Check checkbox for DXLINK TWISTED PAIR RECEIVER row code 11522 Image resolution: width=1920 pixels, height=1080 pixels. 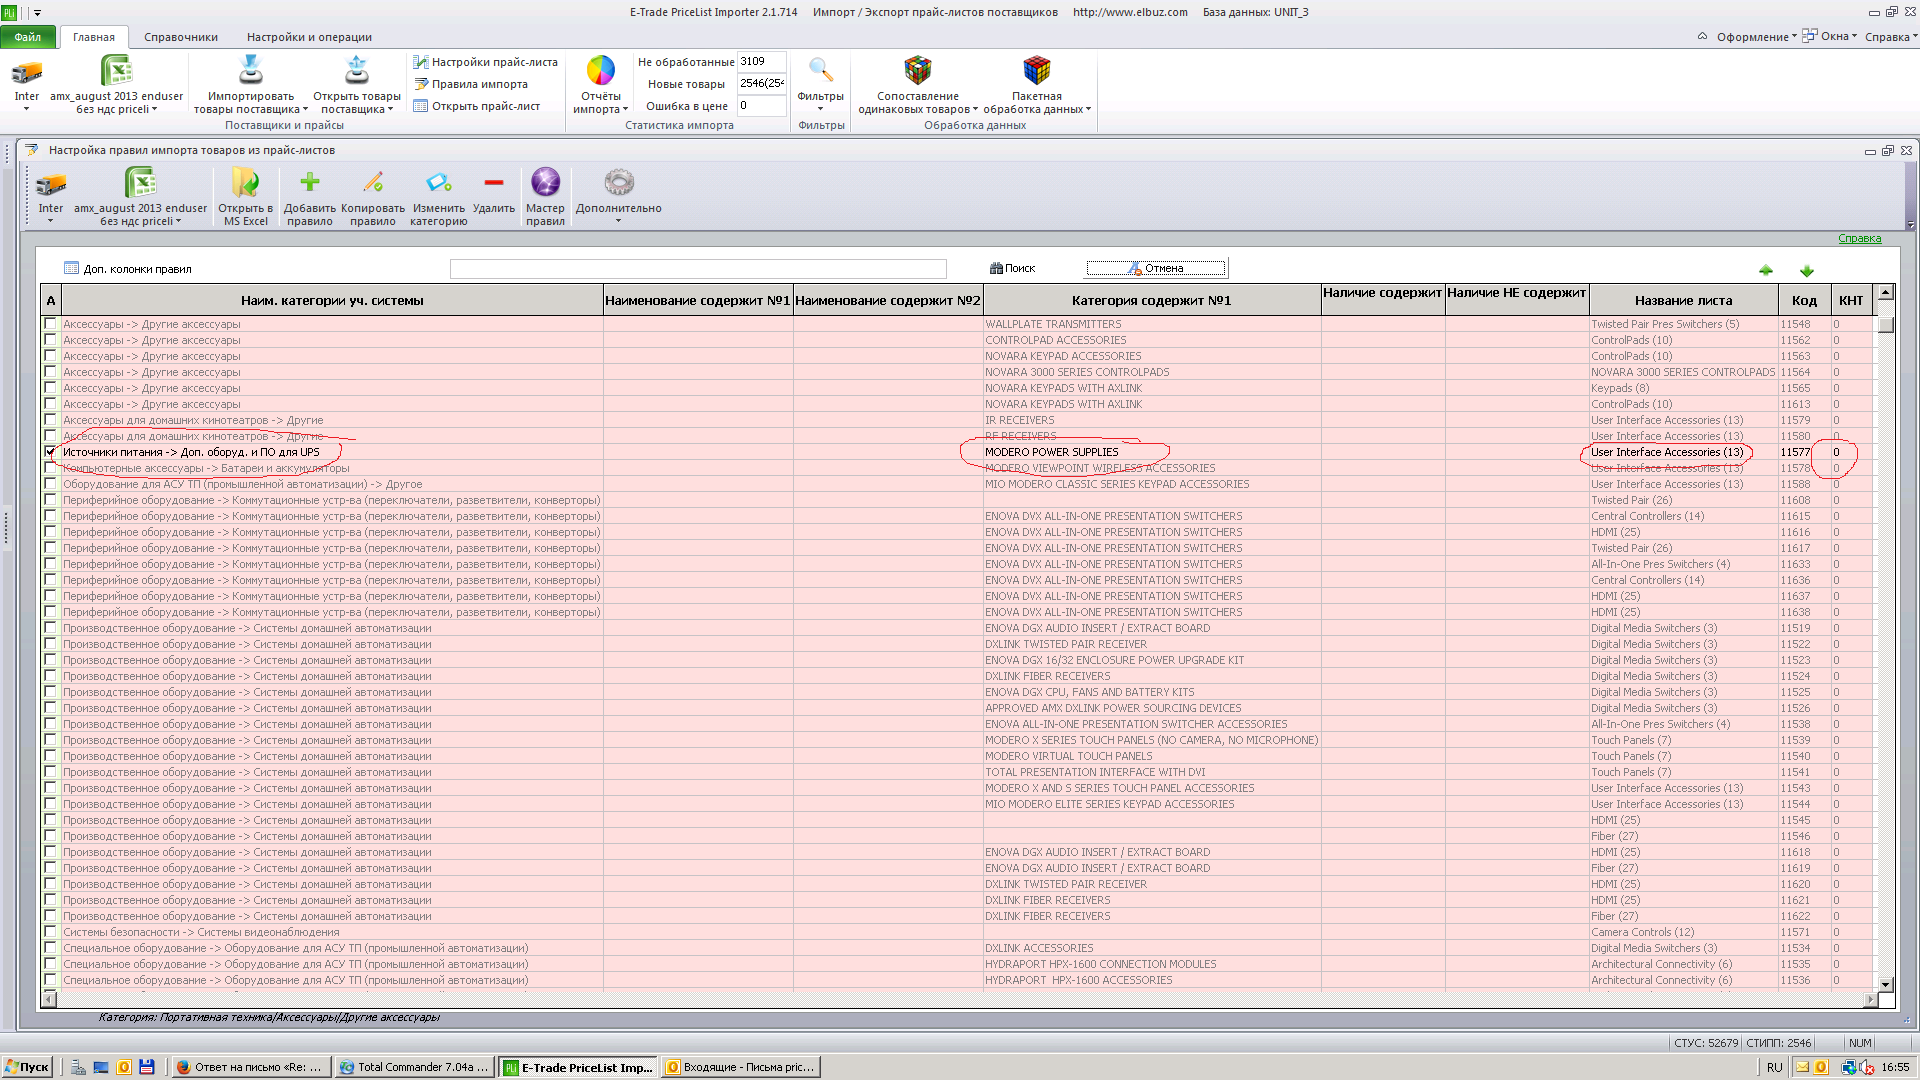pyautogui.click(x=50, y=644)
